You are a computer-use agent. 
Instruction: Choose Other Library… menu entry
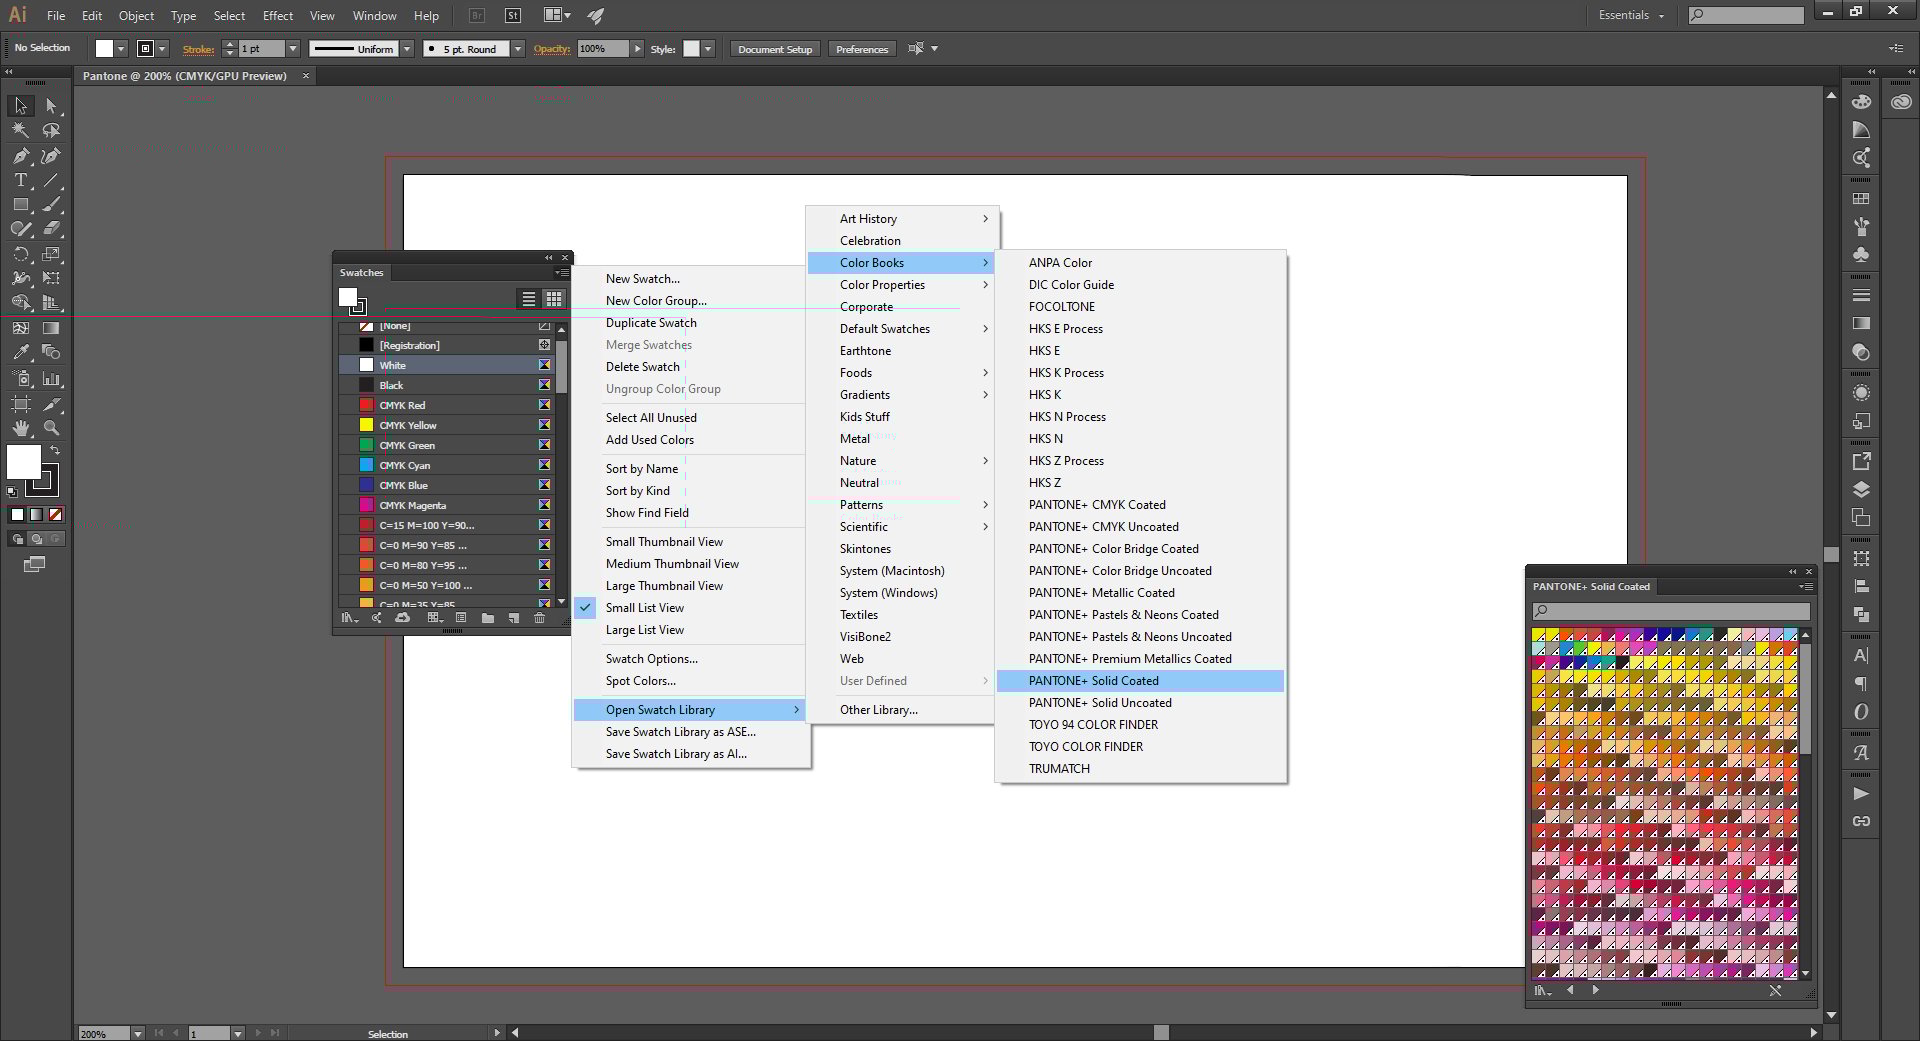coord(903,710)
